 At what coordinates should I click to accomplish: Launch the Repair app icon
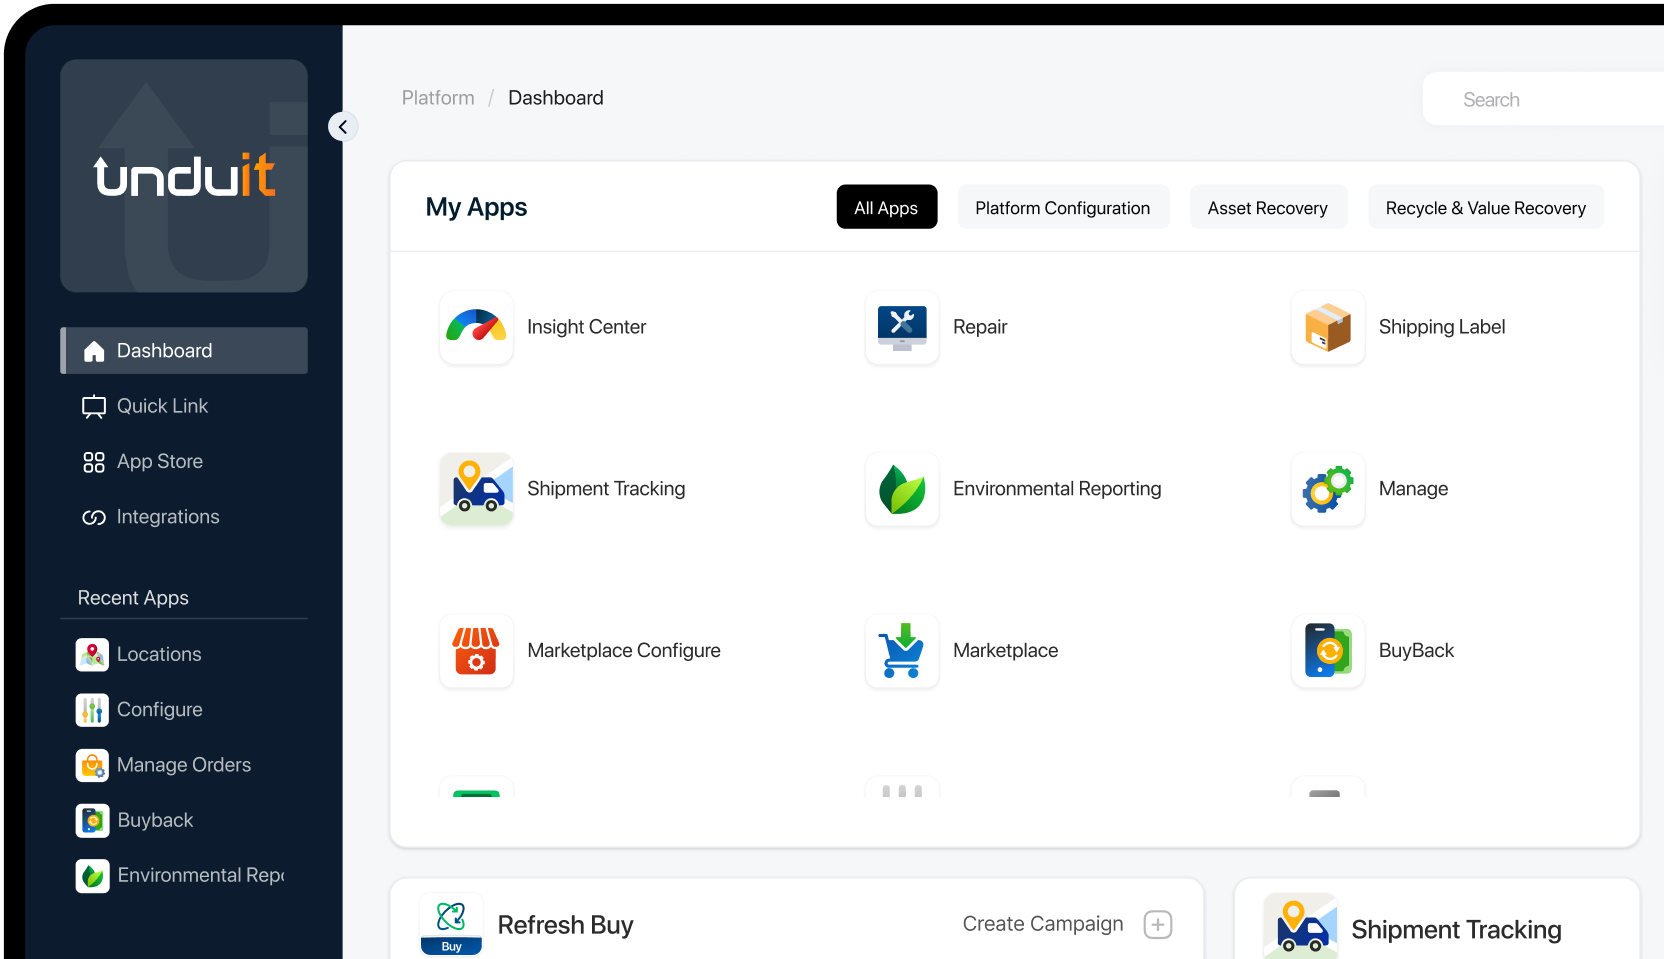pos(902,327)
